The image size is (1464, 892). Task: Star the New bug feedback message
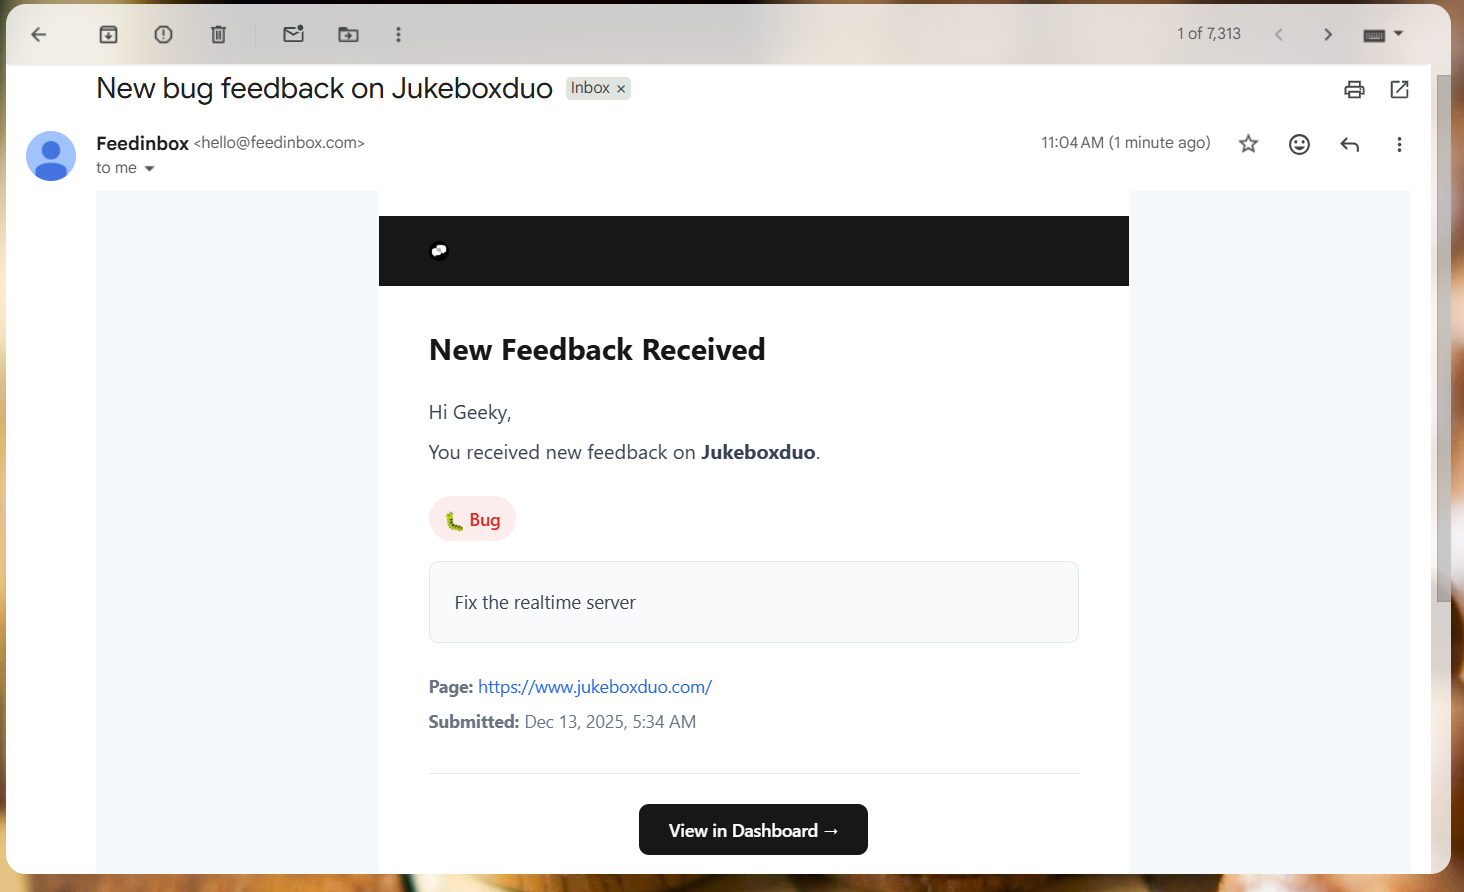coord(1248,144)
